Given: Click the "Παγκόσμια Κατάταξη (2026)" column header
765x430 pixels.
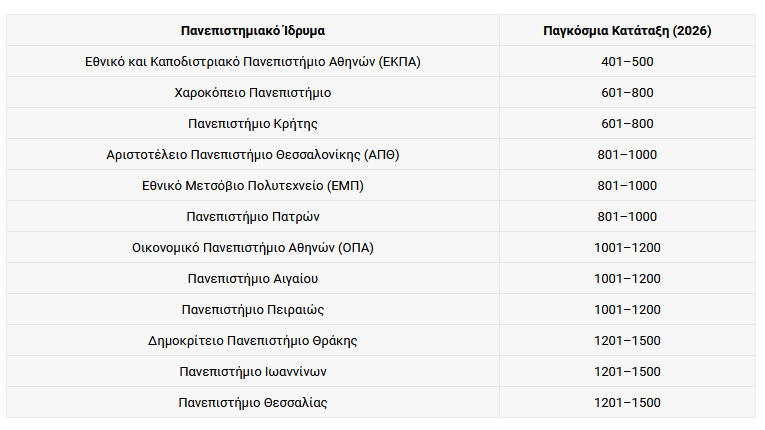Looking at the screenshot, I should tap(627, 30).
